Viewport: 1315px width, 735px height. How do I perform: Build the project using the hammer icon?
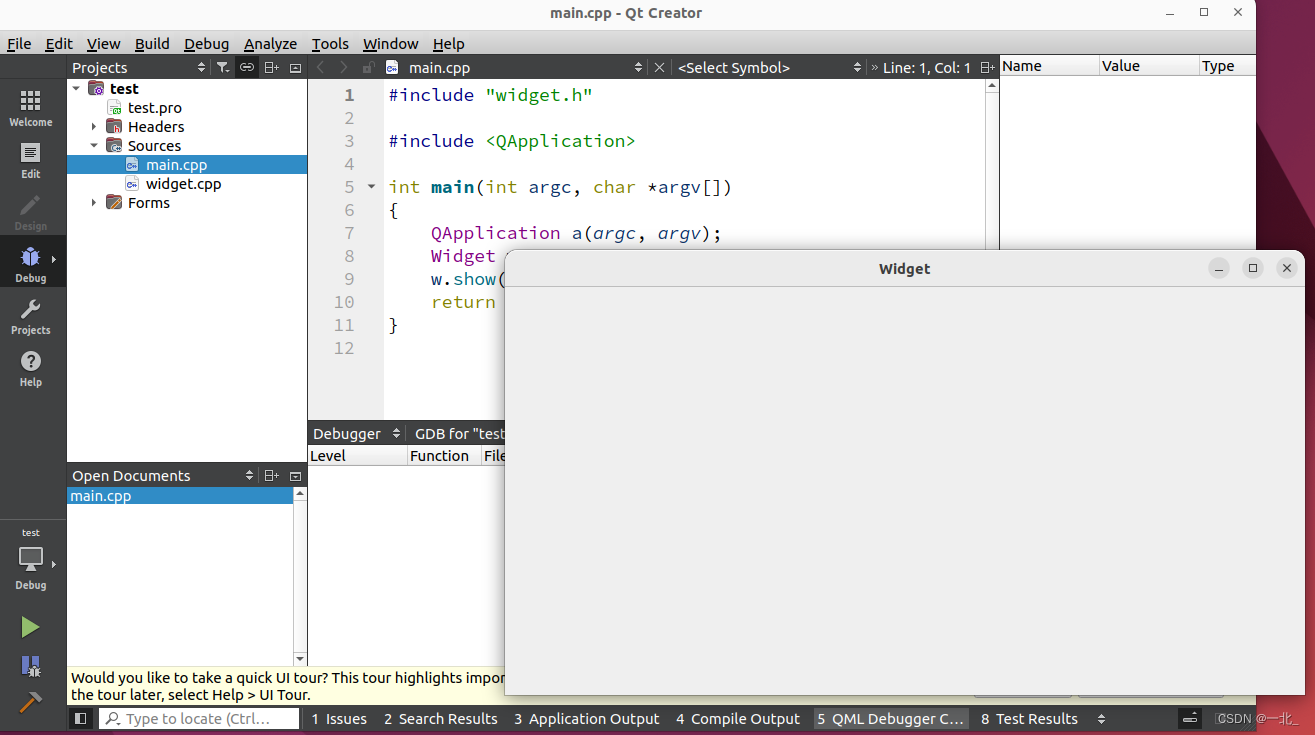pyautogui.click(x=30, y=703)
